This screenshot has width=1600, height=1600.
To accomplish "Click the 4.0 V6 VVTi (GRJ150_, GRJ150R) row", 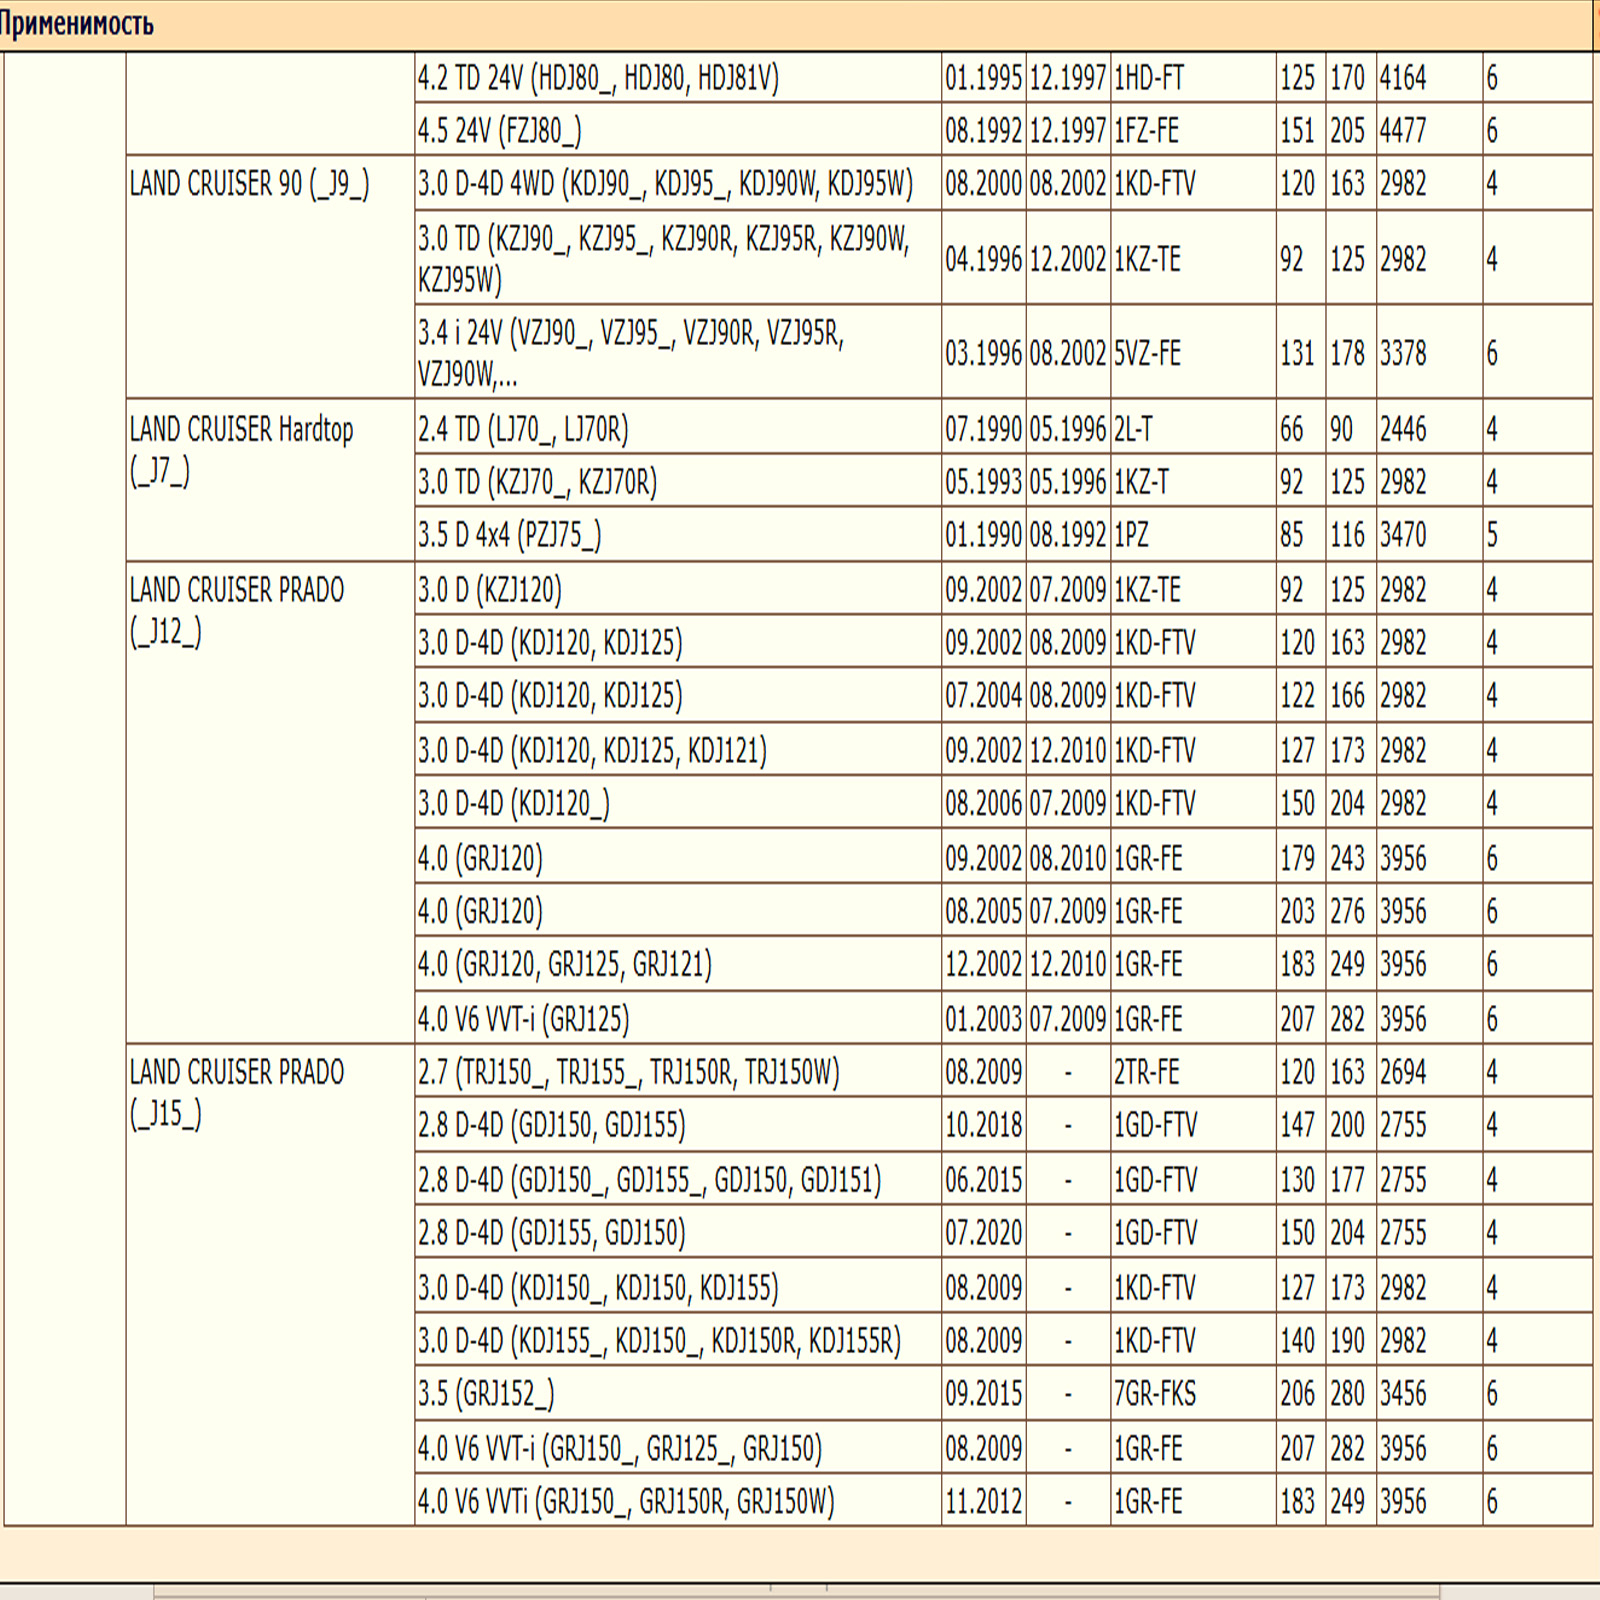I will [626, 1501].
